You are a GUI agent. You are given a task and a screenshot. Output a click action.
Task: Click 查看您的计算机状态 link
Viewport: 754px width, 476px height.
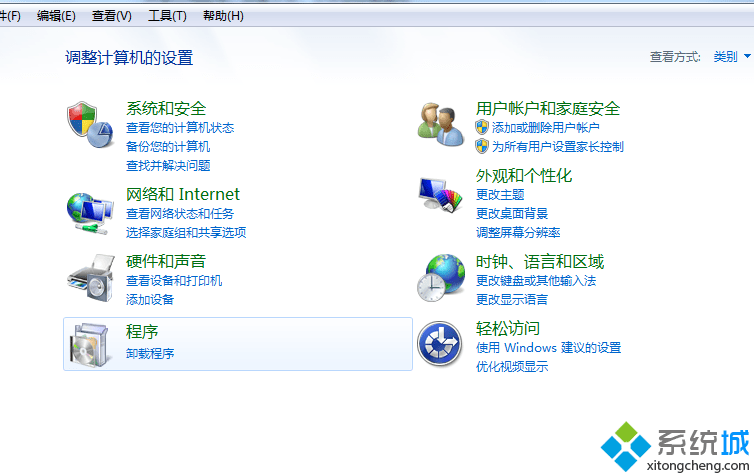(180, 128)
